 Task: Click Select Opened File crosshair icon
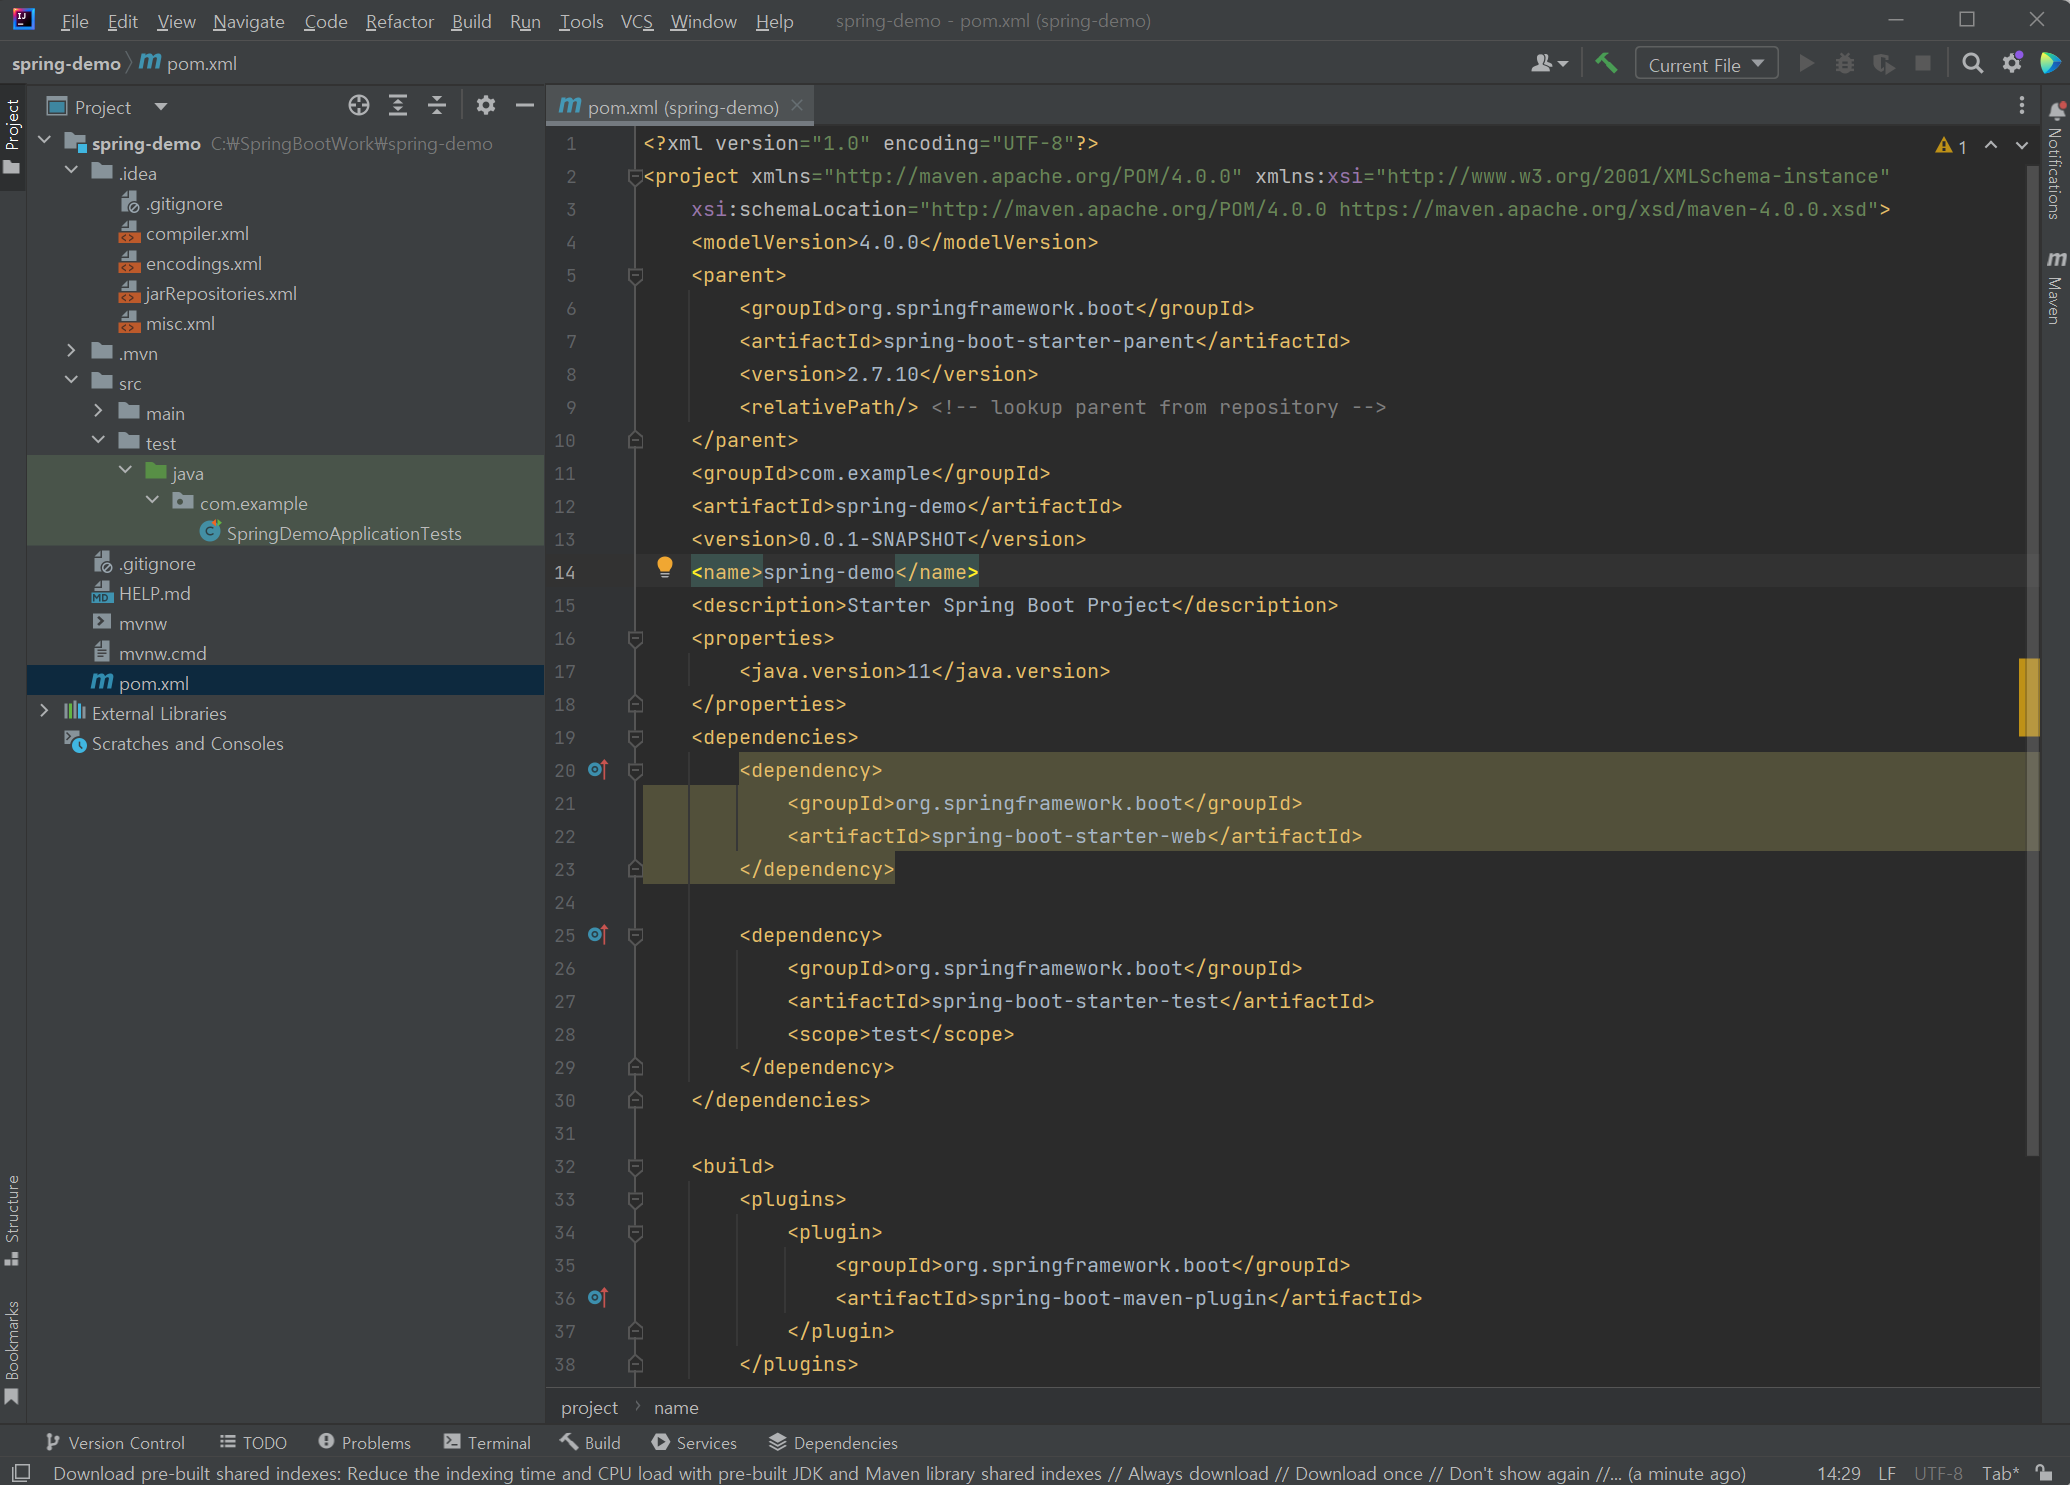(358, 106)
